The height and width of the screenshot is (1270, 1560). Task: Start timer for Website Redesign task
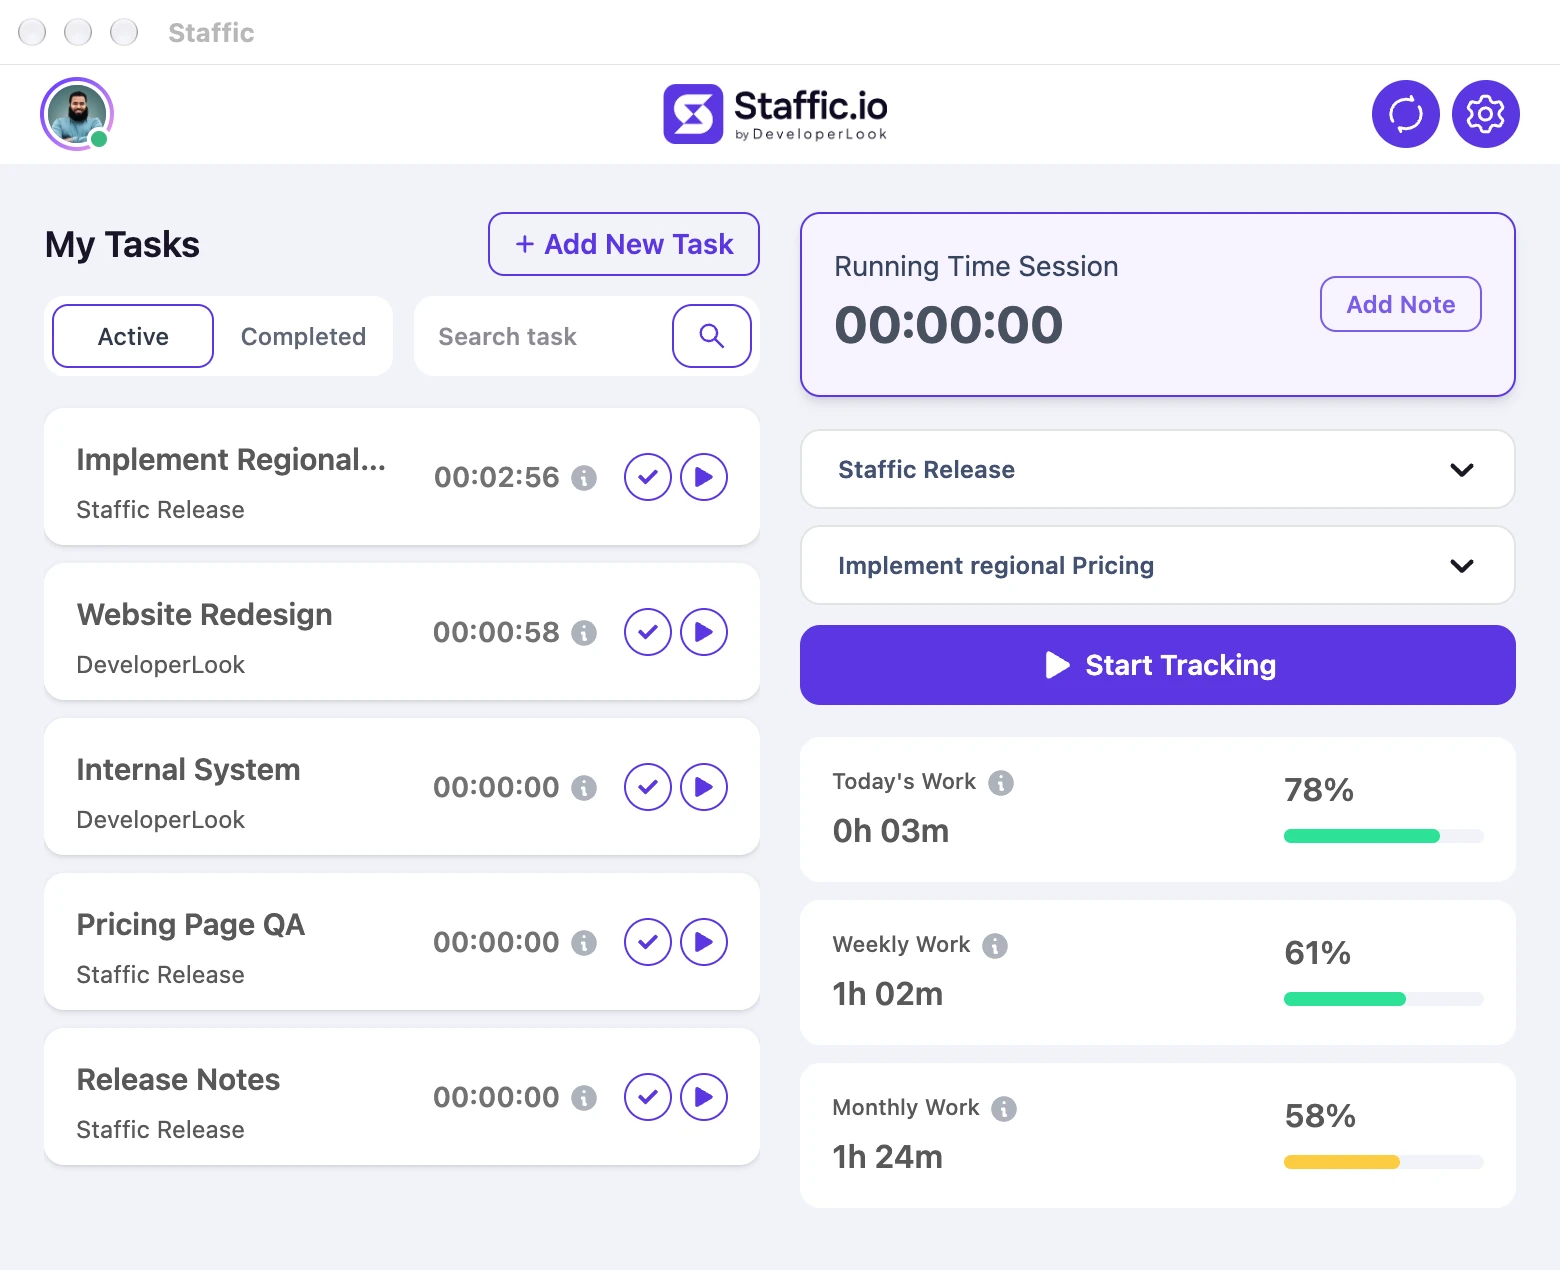[x=704, y=632]
